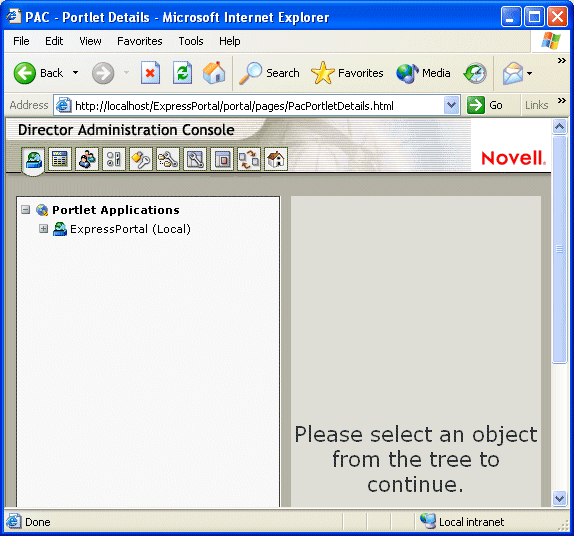The height and width of the screenshot is (536, 574).
Task: Open the Media globe toolbar button
Action: coord(423,73)
